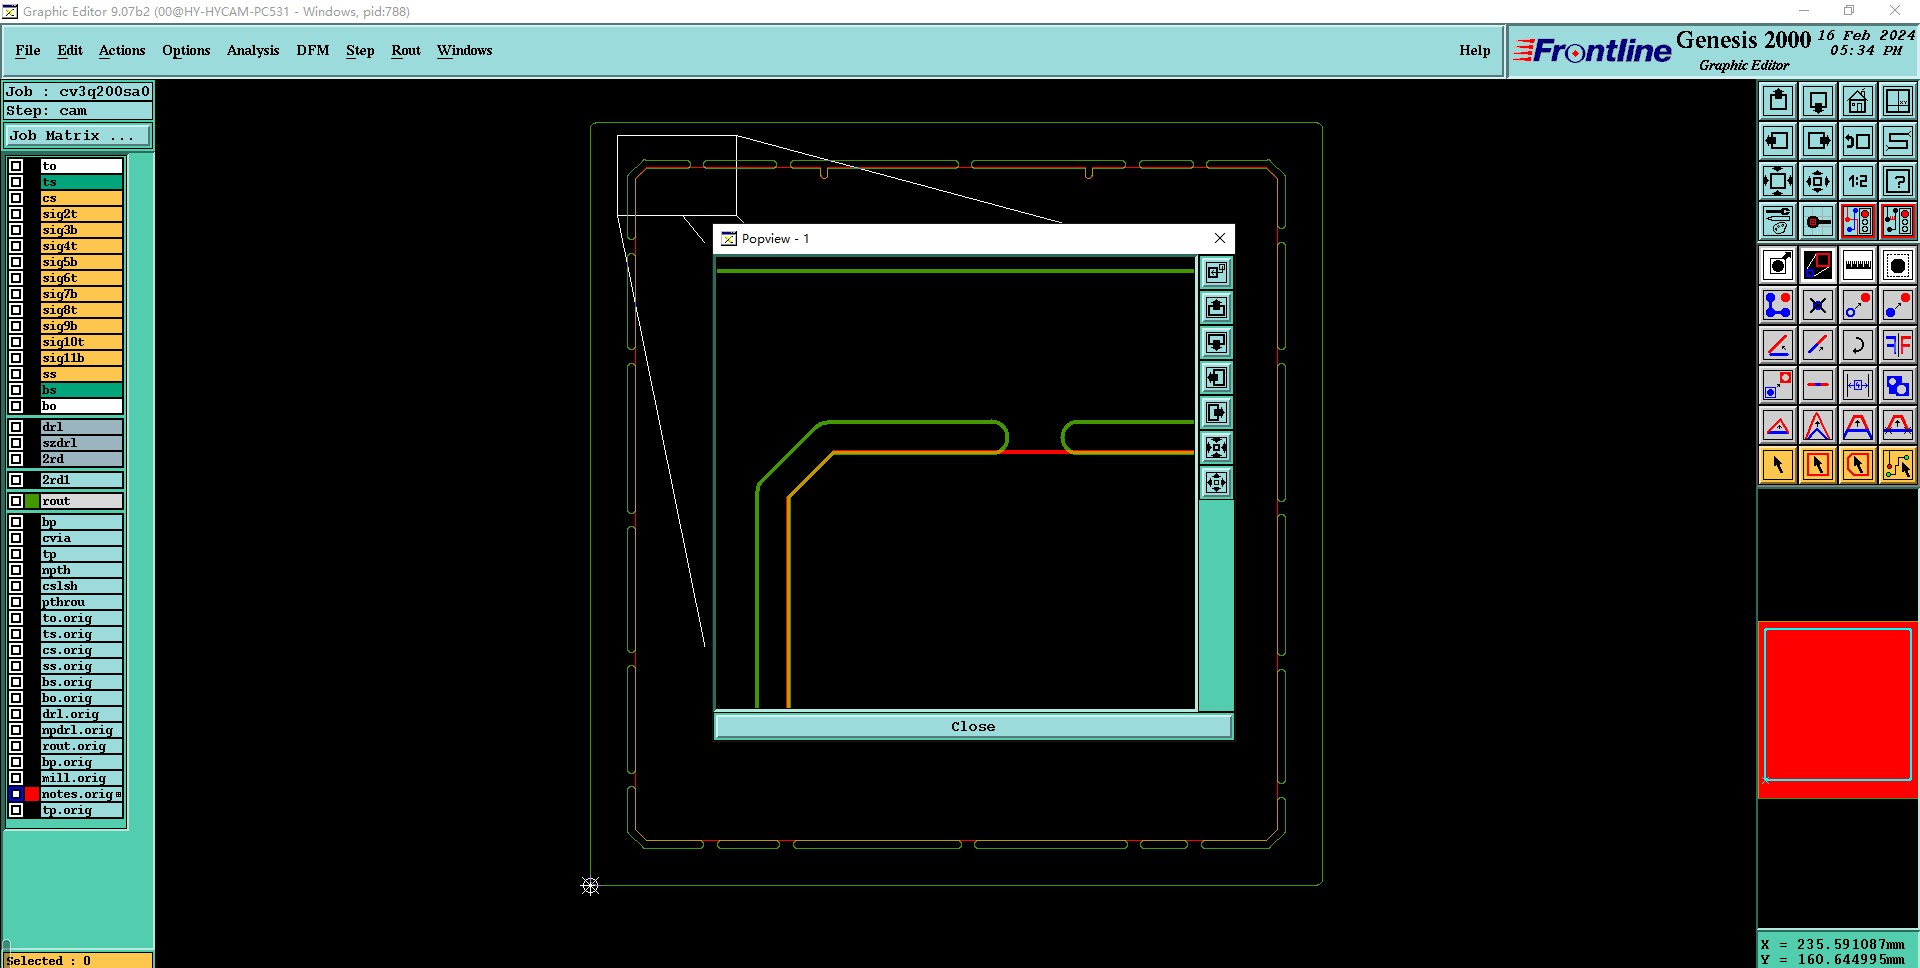Close Popview with the title bar X

coord(1220,238)
